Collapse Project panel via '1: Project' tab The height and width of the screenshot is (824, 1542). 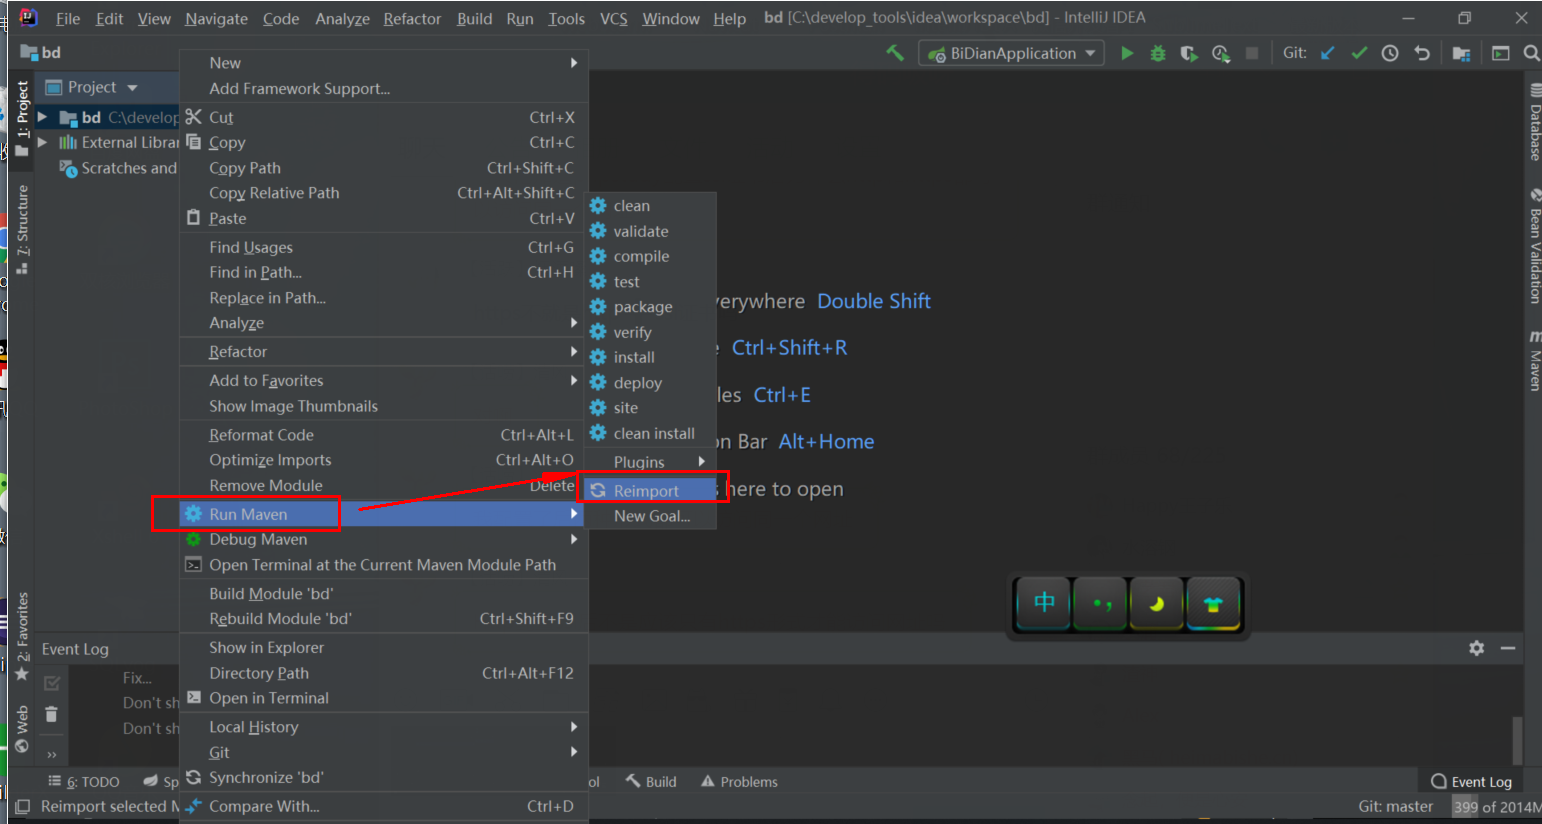(x=20, y=111)
